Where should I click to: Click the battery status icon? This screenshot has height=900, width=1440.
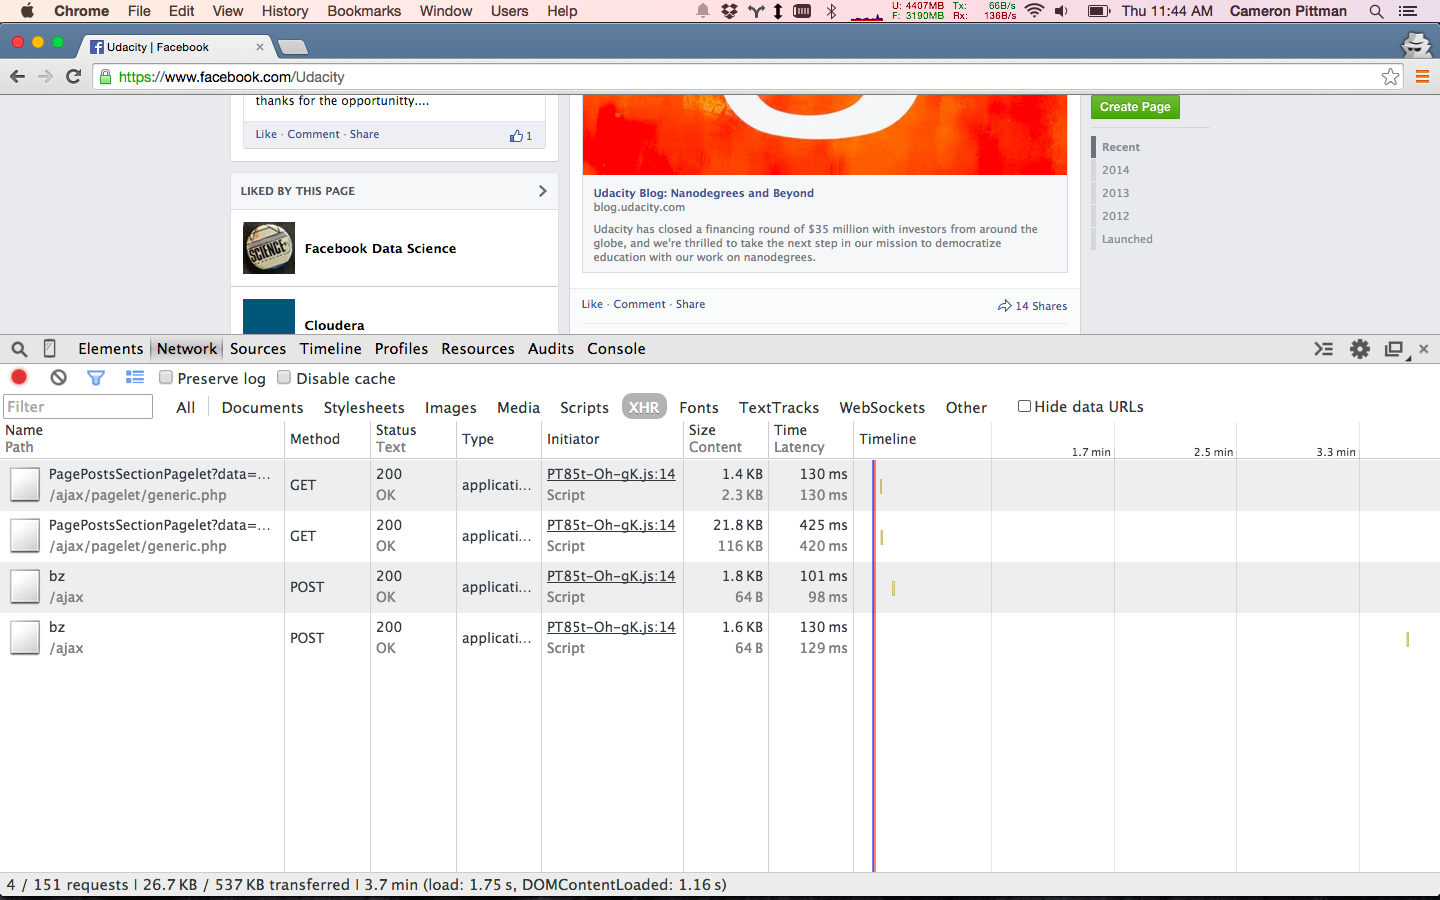[x=1099, y=11]
